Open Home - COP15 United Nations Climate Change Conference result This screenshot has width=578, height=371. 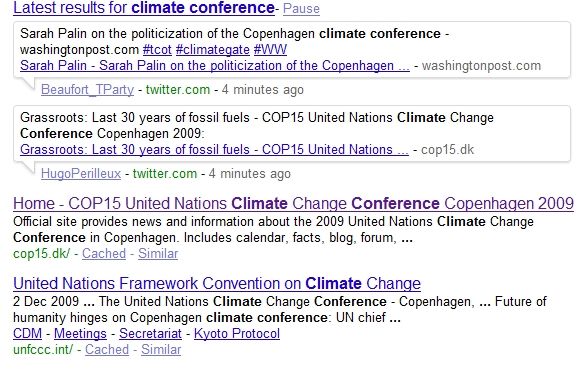[293, 204]
